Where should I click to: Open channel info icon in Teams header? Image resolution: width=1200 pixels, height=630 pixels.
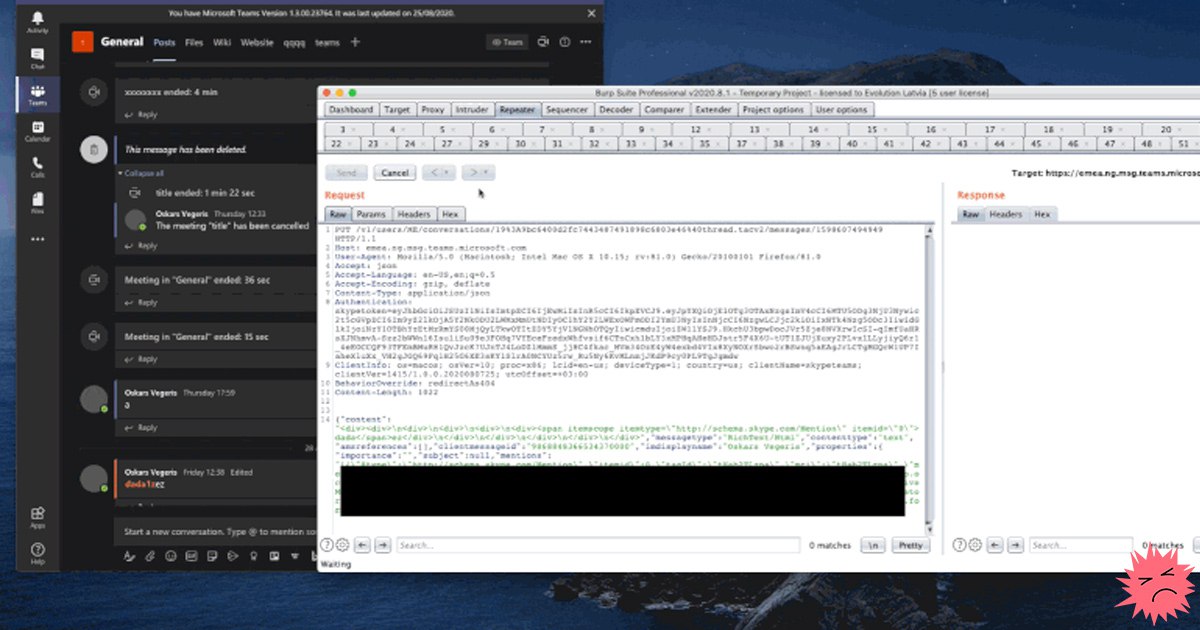point(565,42)
